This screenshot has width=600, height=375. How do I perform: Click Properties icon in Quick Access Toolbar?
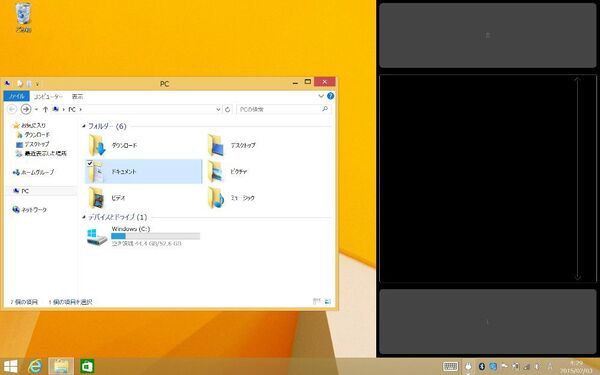coord(20,83)
